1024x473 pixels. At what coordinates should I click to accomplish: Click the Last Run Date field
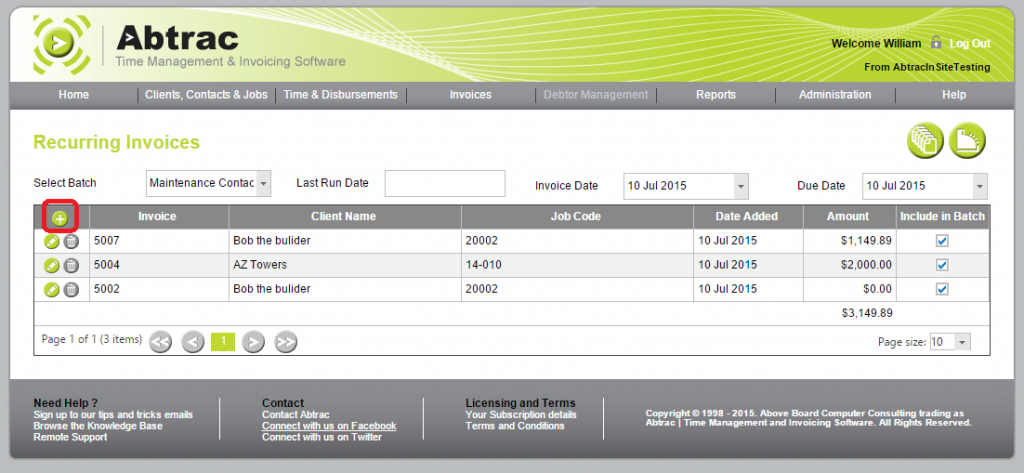coord(445,184)
